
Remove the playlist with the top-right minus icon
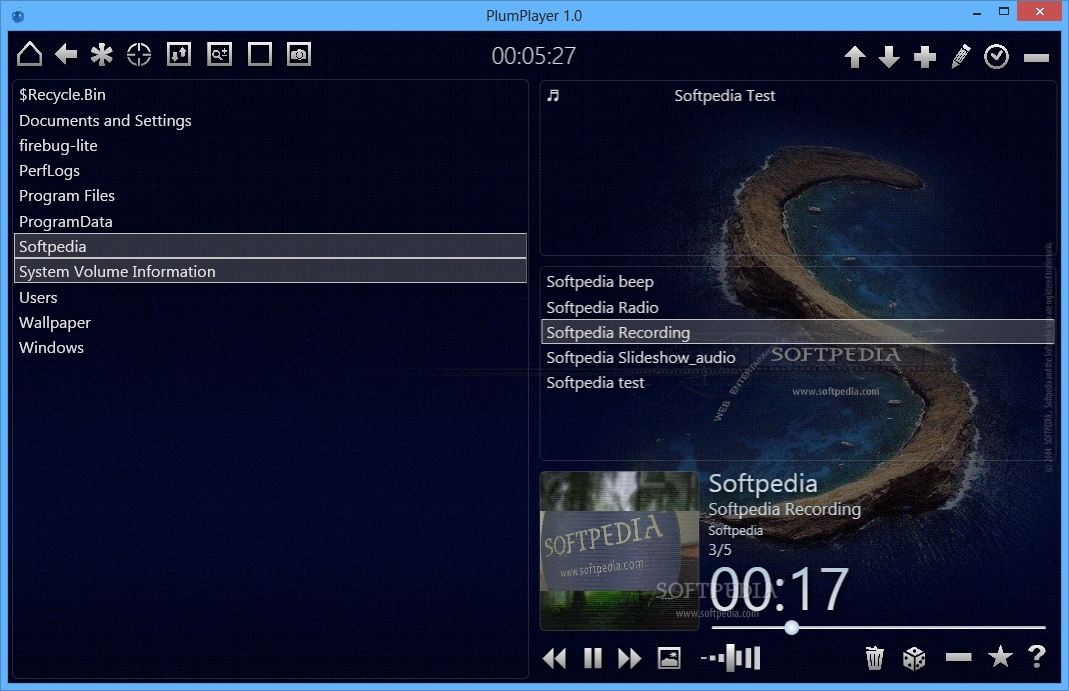pos(1036,59)
